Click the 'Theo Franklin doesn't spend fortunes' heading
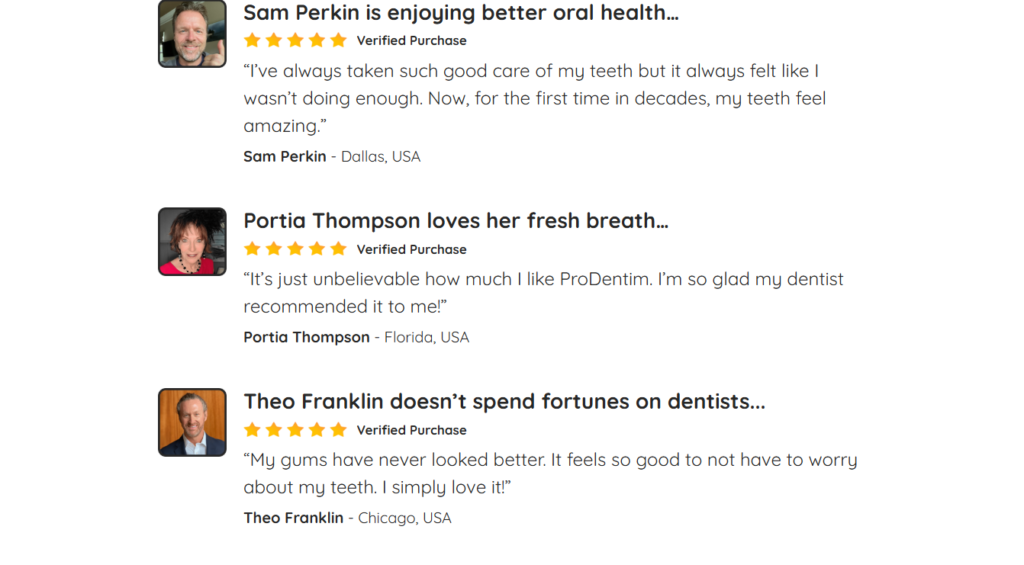1024x565 pixels. pyautogui.click(x=504, y=402)
